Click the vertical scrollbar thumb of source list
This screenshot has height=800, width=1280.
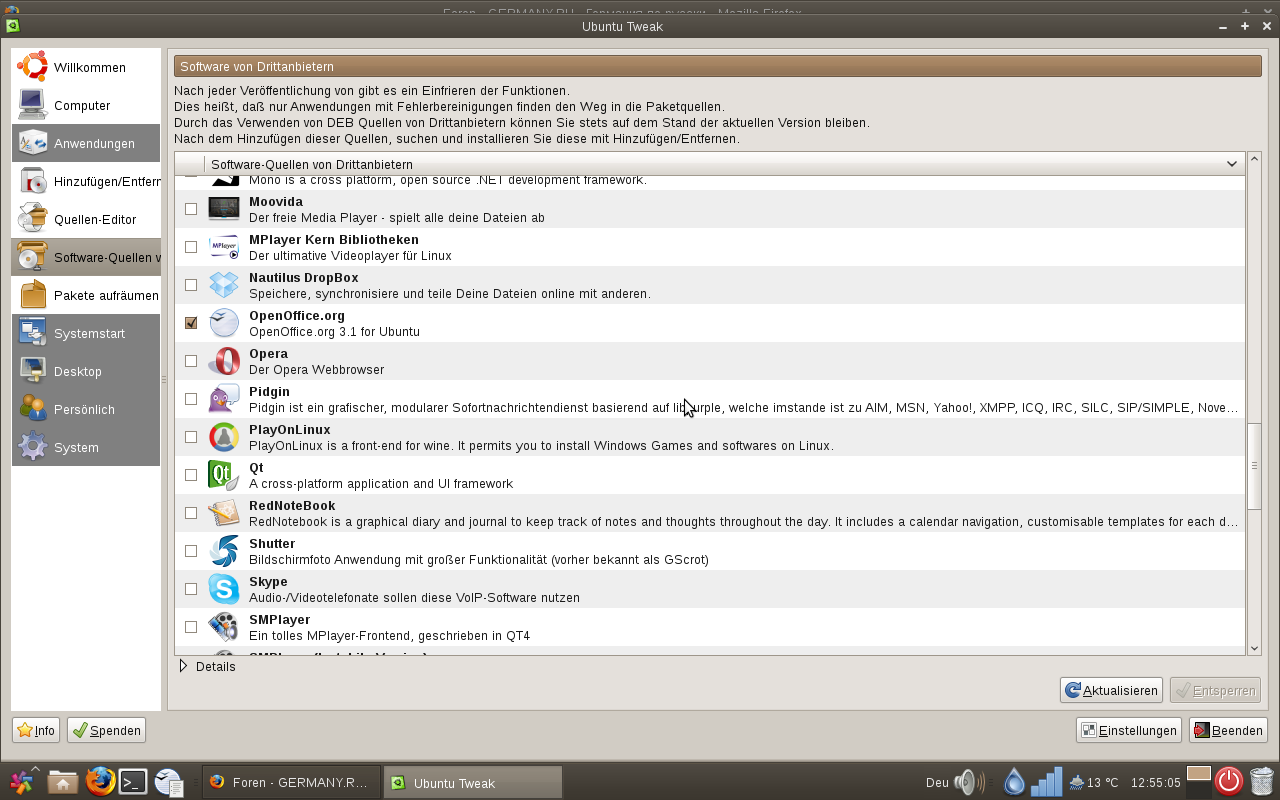(1254, 465)
